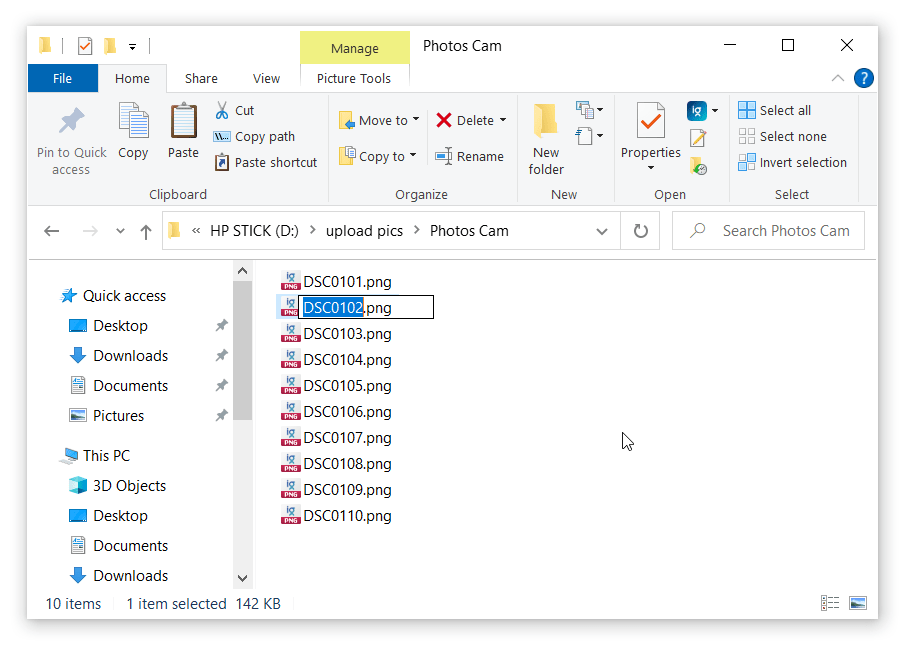
Task: Refresh the Photos Cam folder view
Action: tap(639, 230)
